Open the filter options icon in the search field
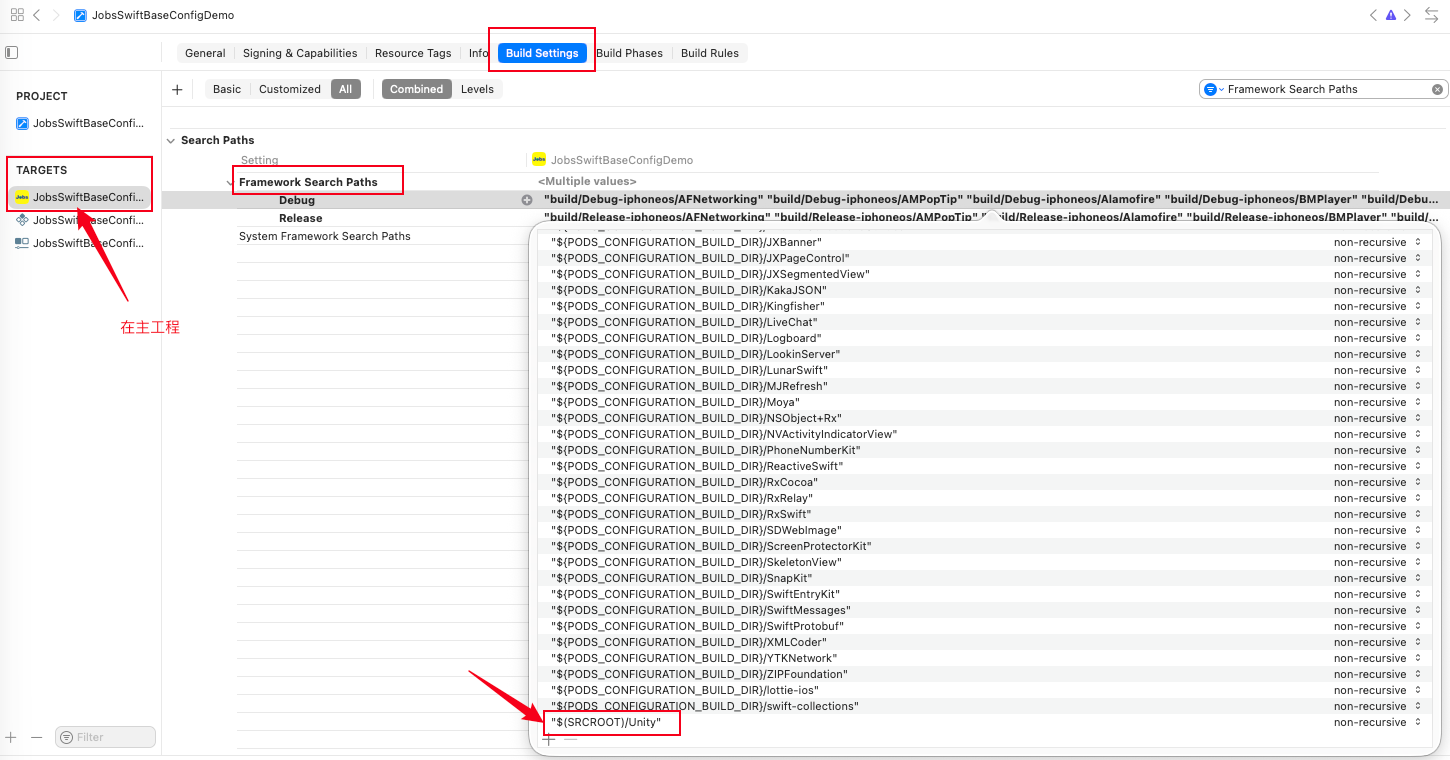 1213,89
